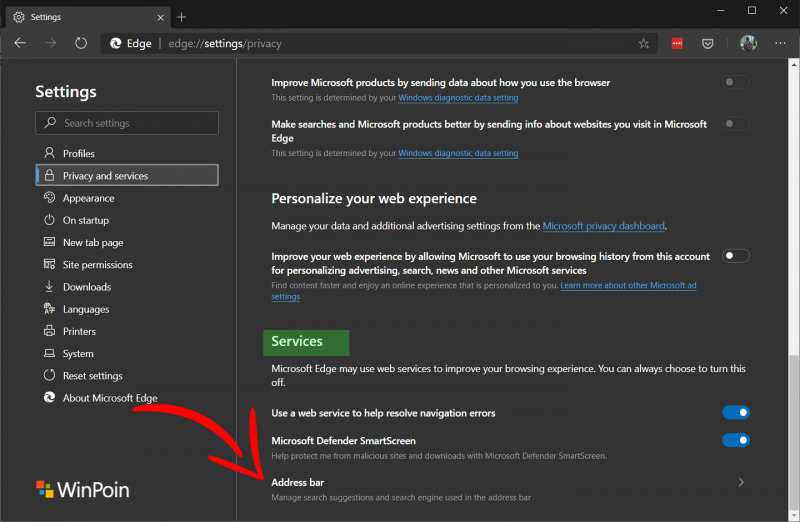This screenshot has width=800, height=522.
Task: Open the Address bar settings row
Action: [x=508, y=489]
